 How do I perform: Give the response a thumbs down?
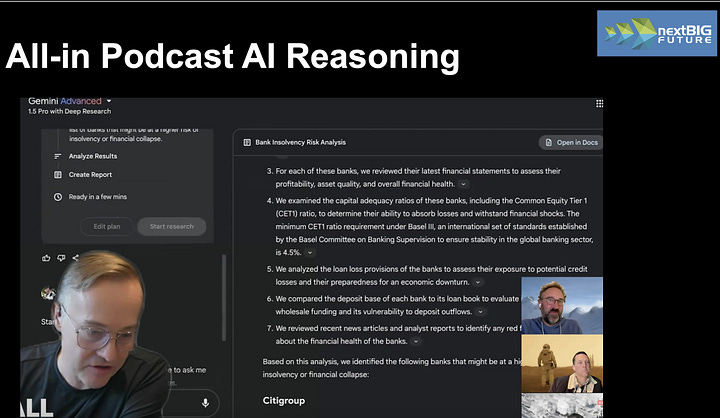[61, 258]
